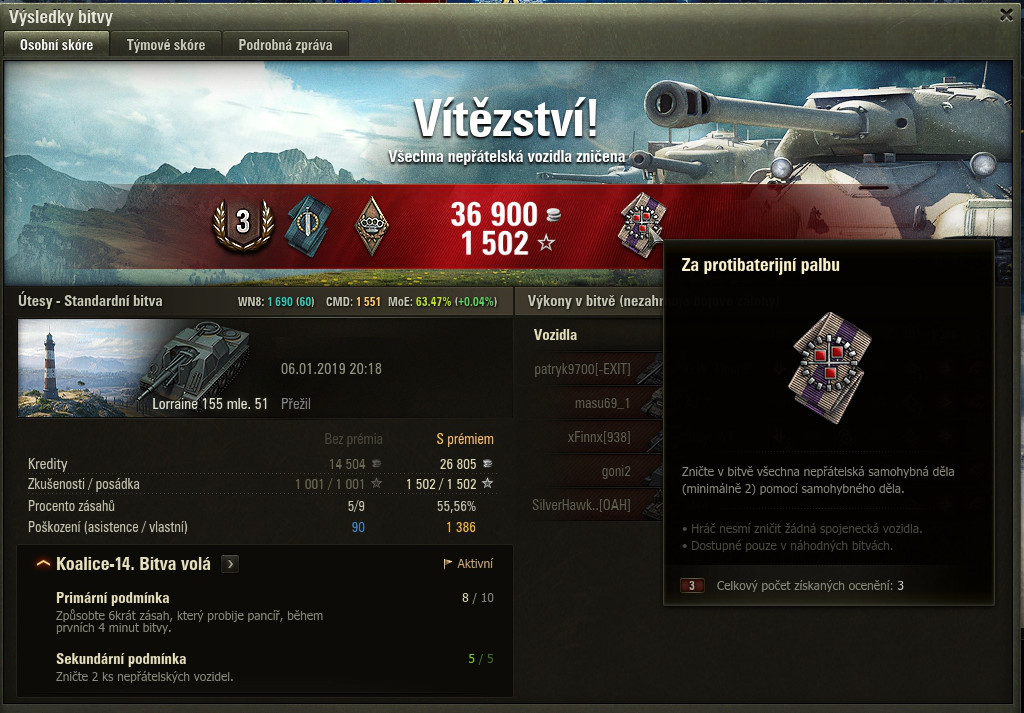Switch to the Týmové skóre tab
The image size is (1024, 713).
pos(166,45)
